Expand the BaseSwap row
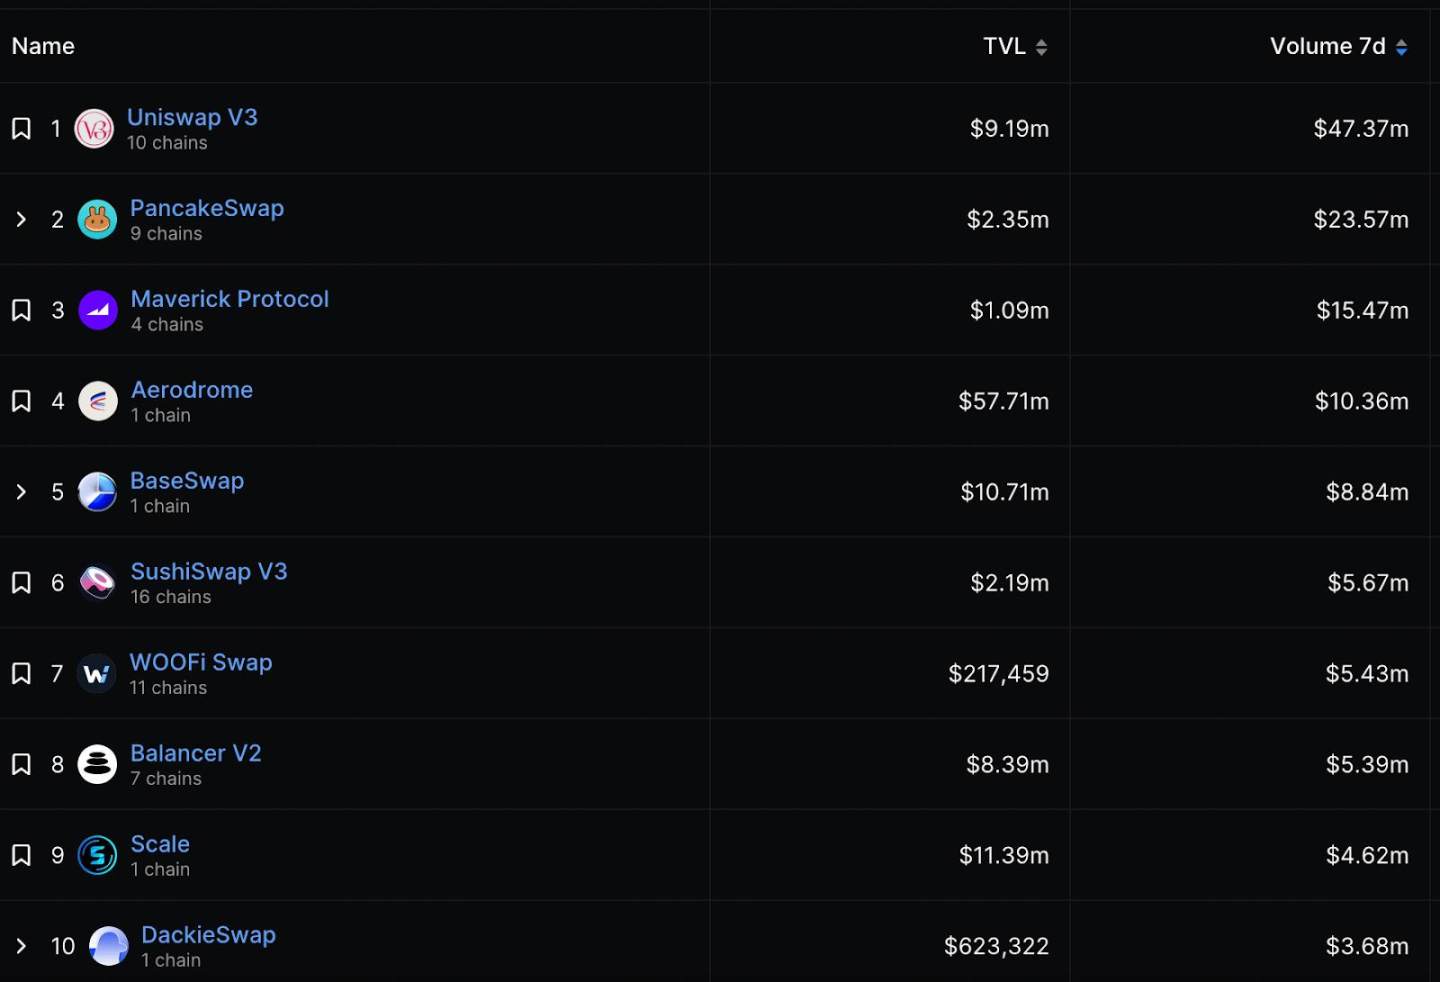Image resolution: width=1440 pixels, height=982 pixels. (x=21, y=492)
